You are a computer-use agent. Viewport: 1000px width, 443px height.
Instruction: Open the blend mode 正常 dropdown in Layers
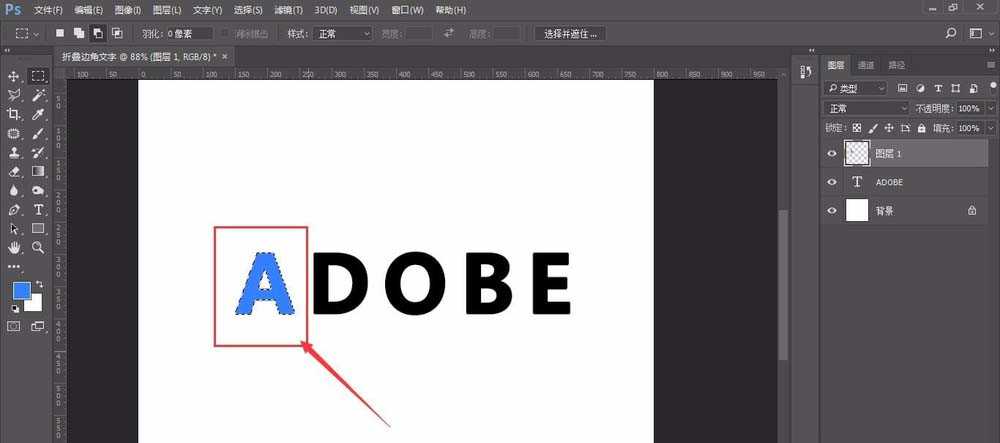click(x=866, y=108)
